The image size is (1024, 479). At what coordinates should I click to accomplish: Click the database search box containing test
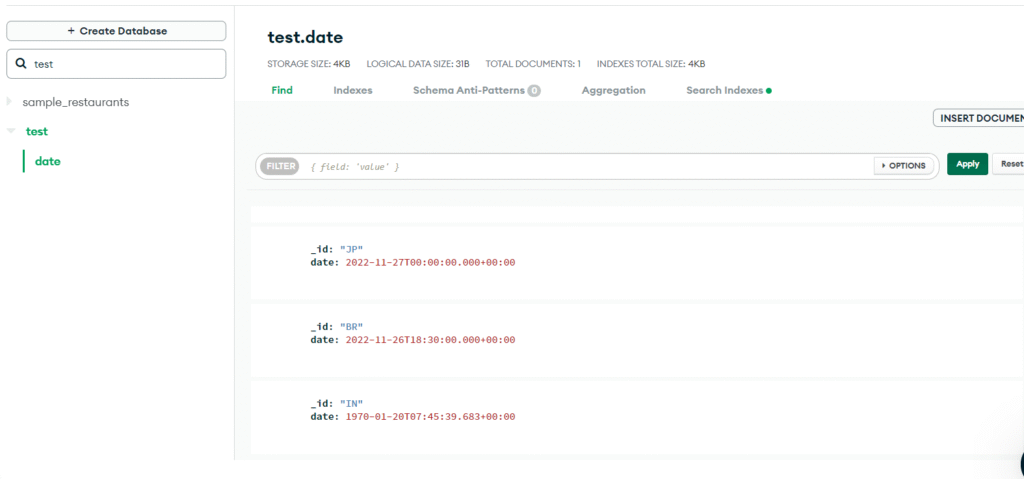[125, 64]
